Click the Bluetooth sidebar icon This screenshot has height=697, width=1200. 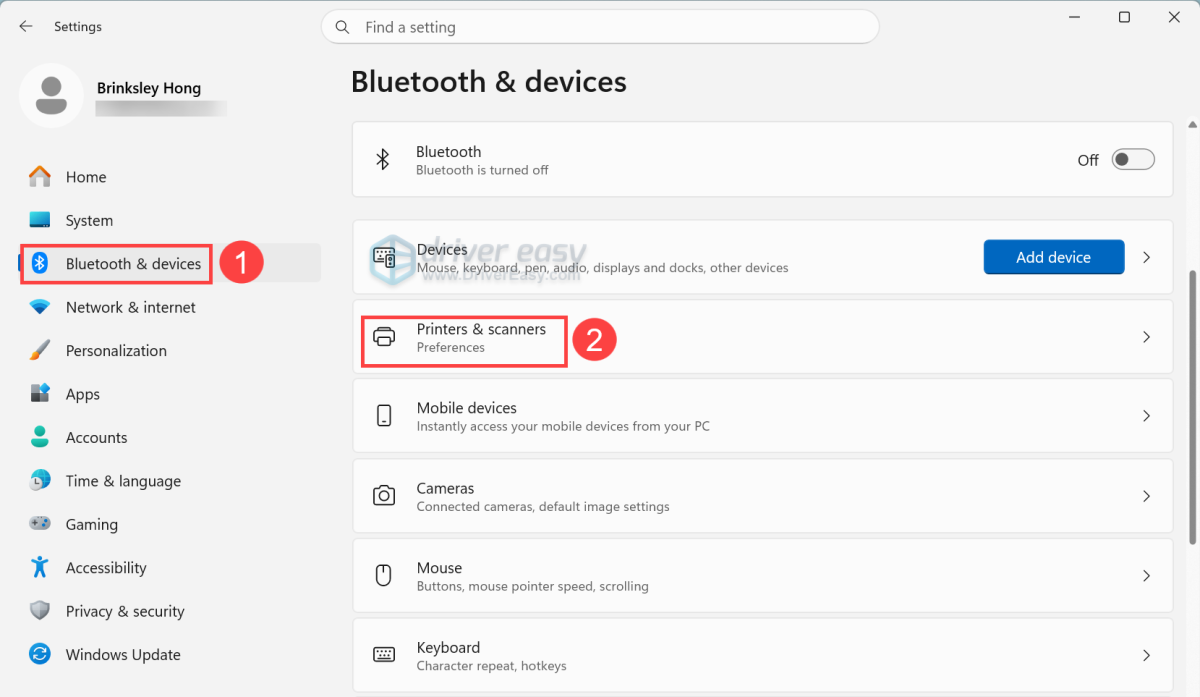40,264
